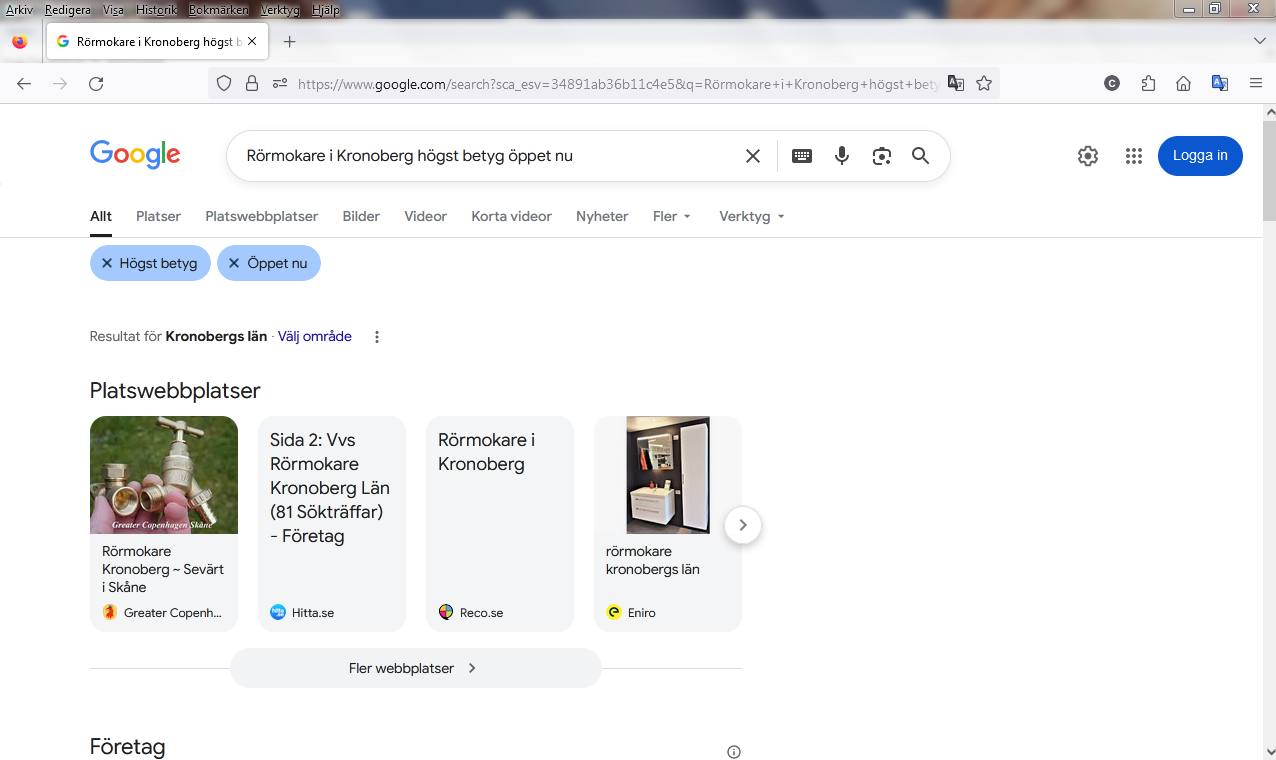The width and height of the screenshot is (1276, 760).
Task: Click the Google voice search microphone icon
Action: [842, 156]
